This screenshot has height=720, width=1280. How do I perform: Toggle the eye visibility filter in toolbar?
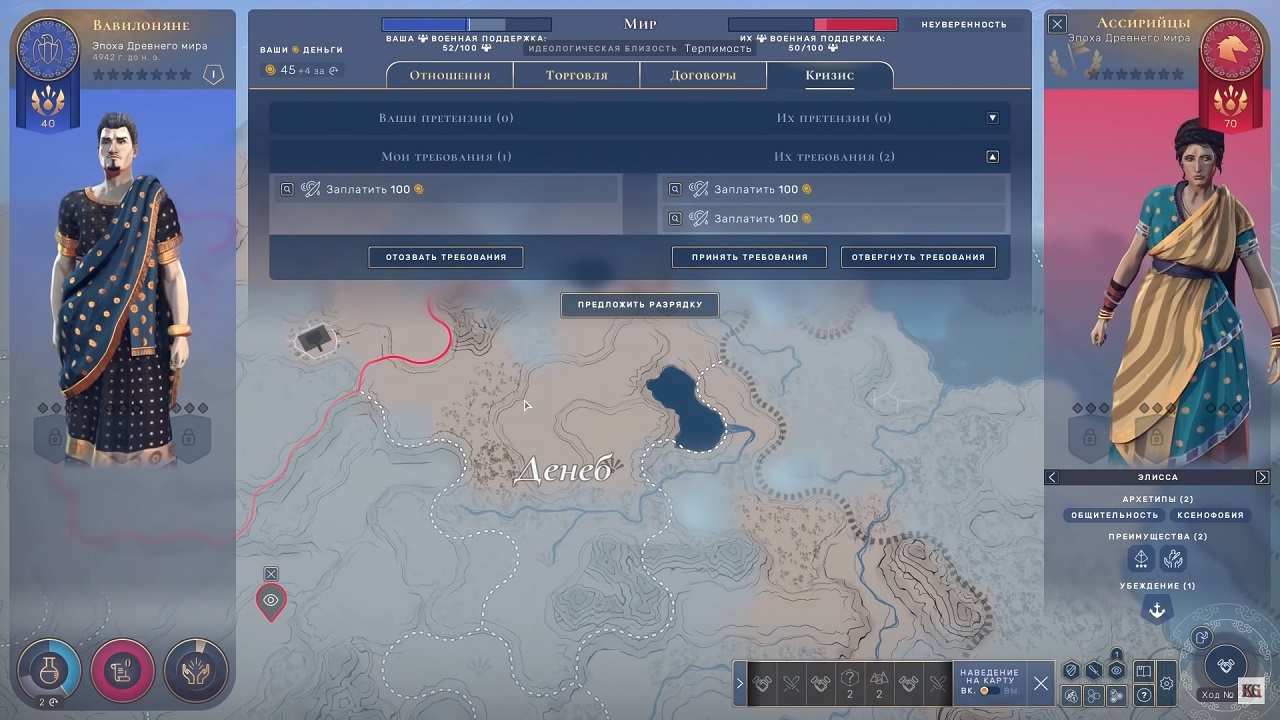coord(1117,671)
